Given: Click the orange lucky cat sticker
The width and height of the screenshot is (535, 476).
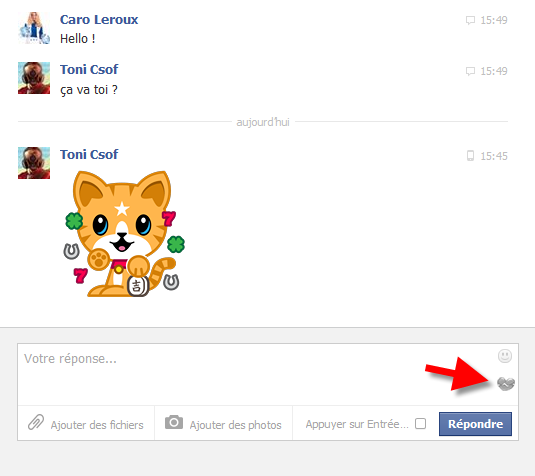Looking at the screenshot, I should (124, 234).
